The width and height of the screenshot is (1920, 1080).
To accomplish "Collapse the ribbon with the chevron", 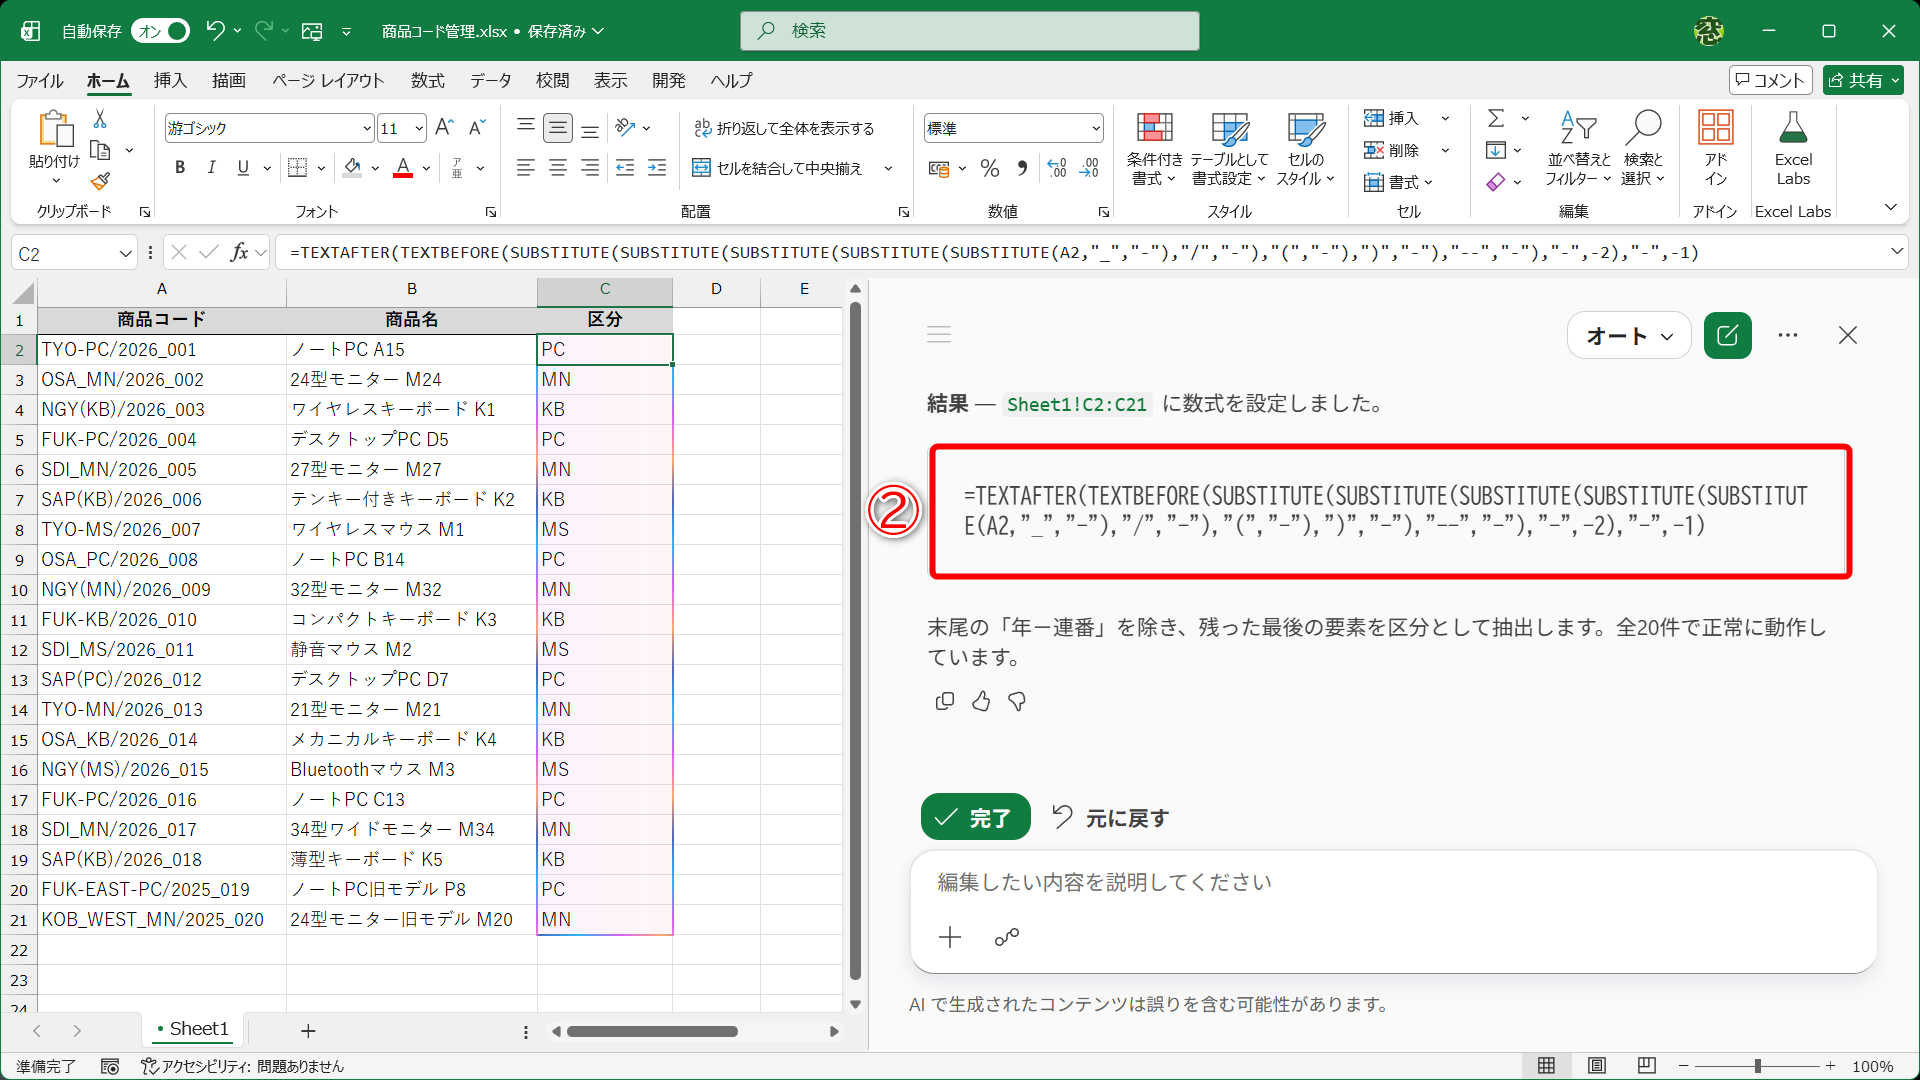I will 1890,208.
